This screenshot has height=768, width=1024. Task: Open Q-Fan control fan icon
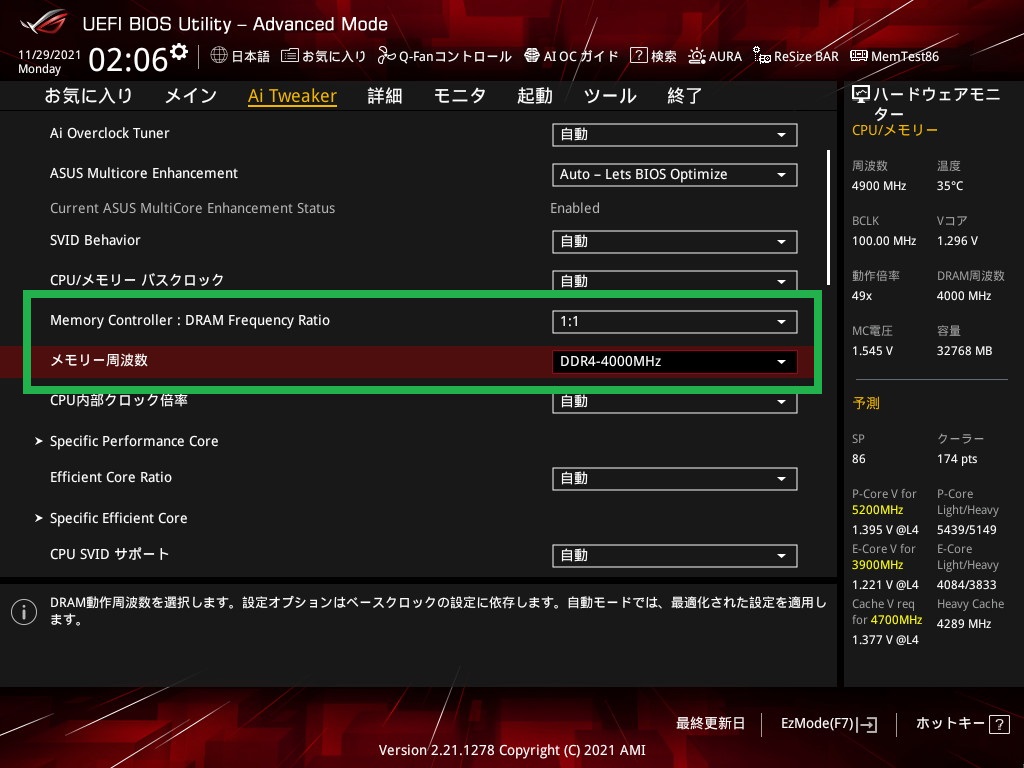[386, 56]
